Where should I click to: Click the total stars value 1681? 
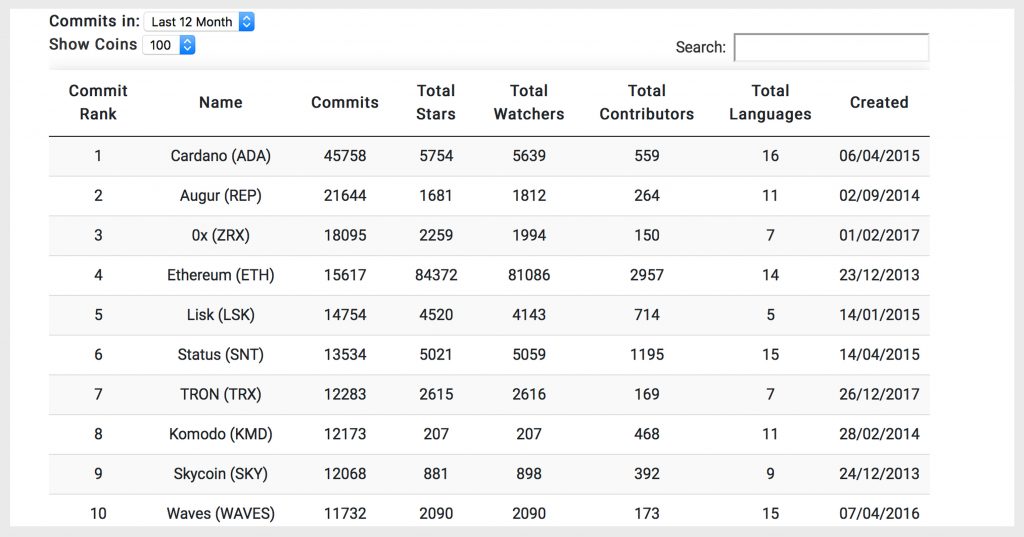(x=436, y=196)
